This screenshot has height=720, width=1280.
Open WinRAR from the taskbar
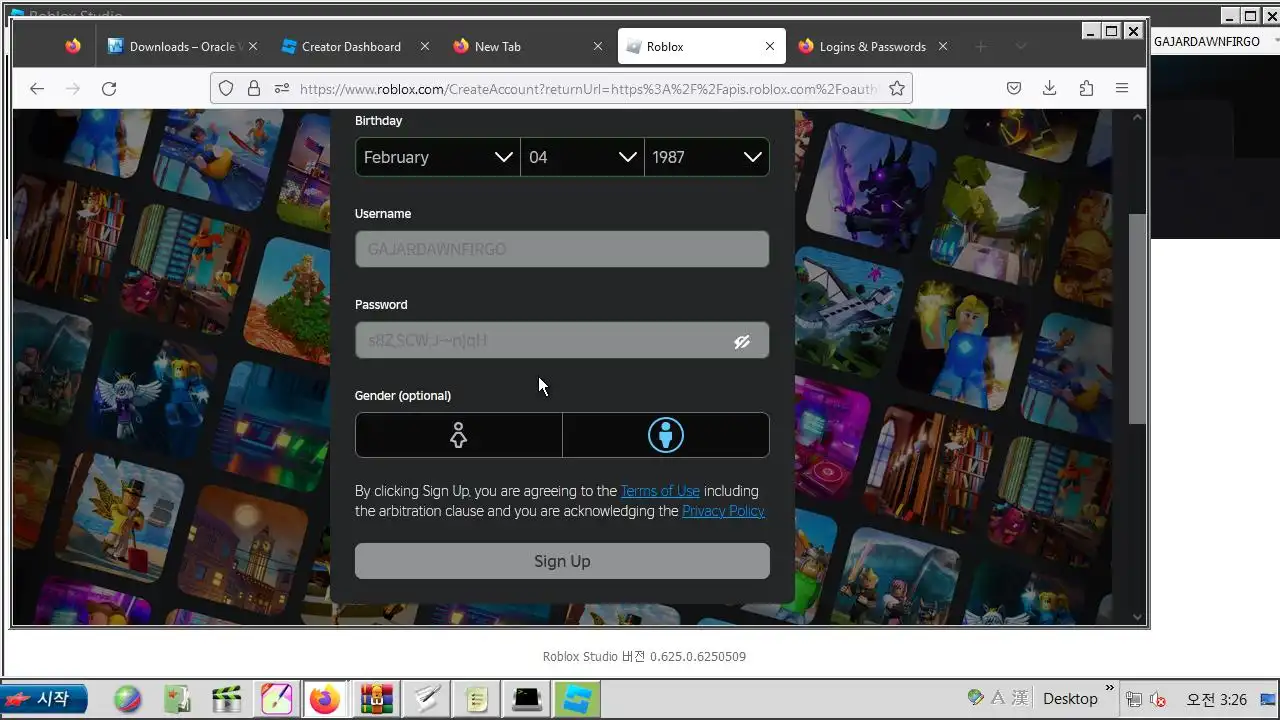[377, 699]
